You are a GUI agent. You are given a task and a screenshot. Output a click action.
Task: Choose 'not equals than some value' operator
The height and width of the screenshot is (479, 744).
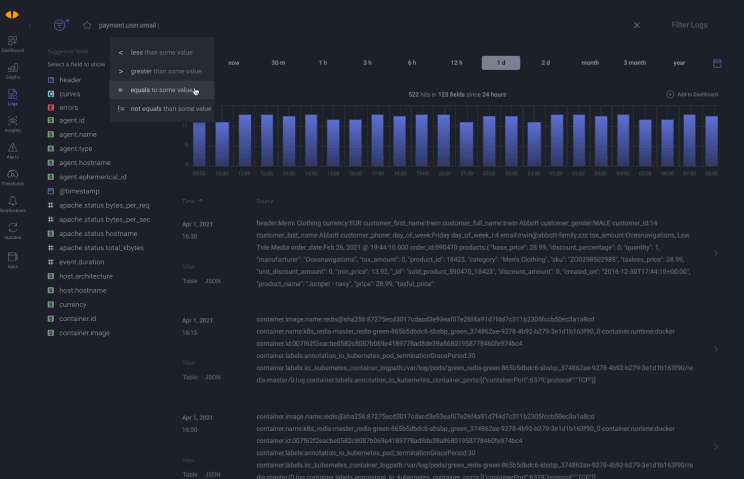160,108
